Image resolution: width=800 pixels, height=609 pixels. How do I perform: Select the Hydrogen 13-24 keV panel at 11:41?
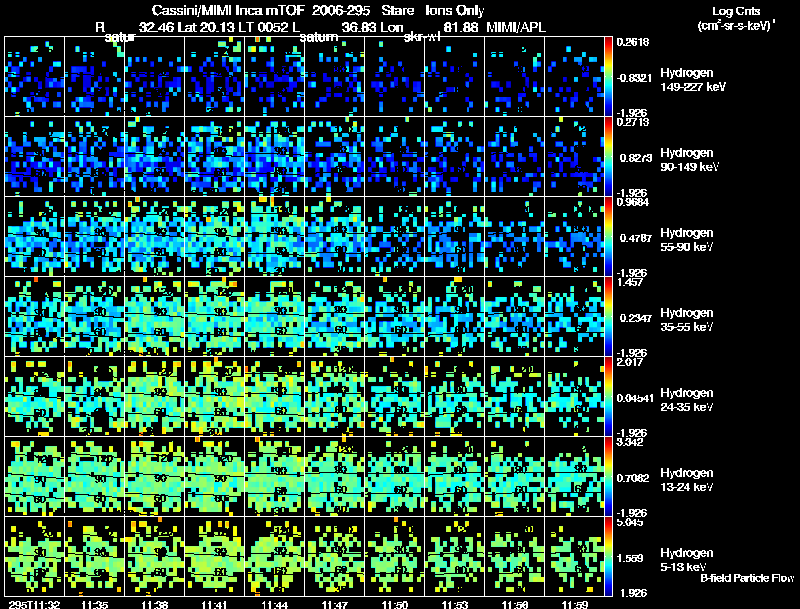(214, 476)
